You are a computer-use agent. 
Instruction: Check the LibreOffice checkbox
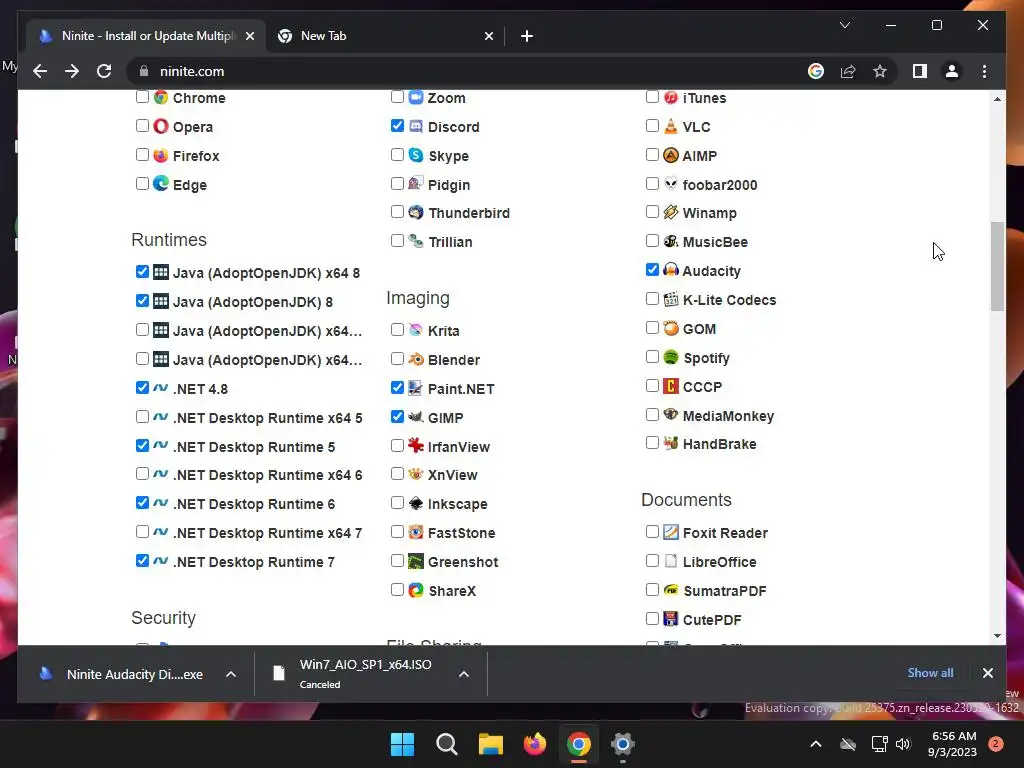652,560
